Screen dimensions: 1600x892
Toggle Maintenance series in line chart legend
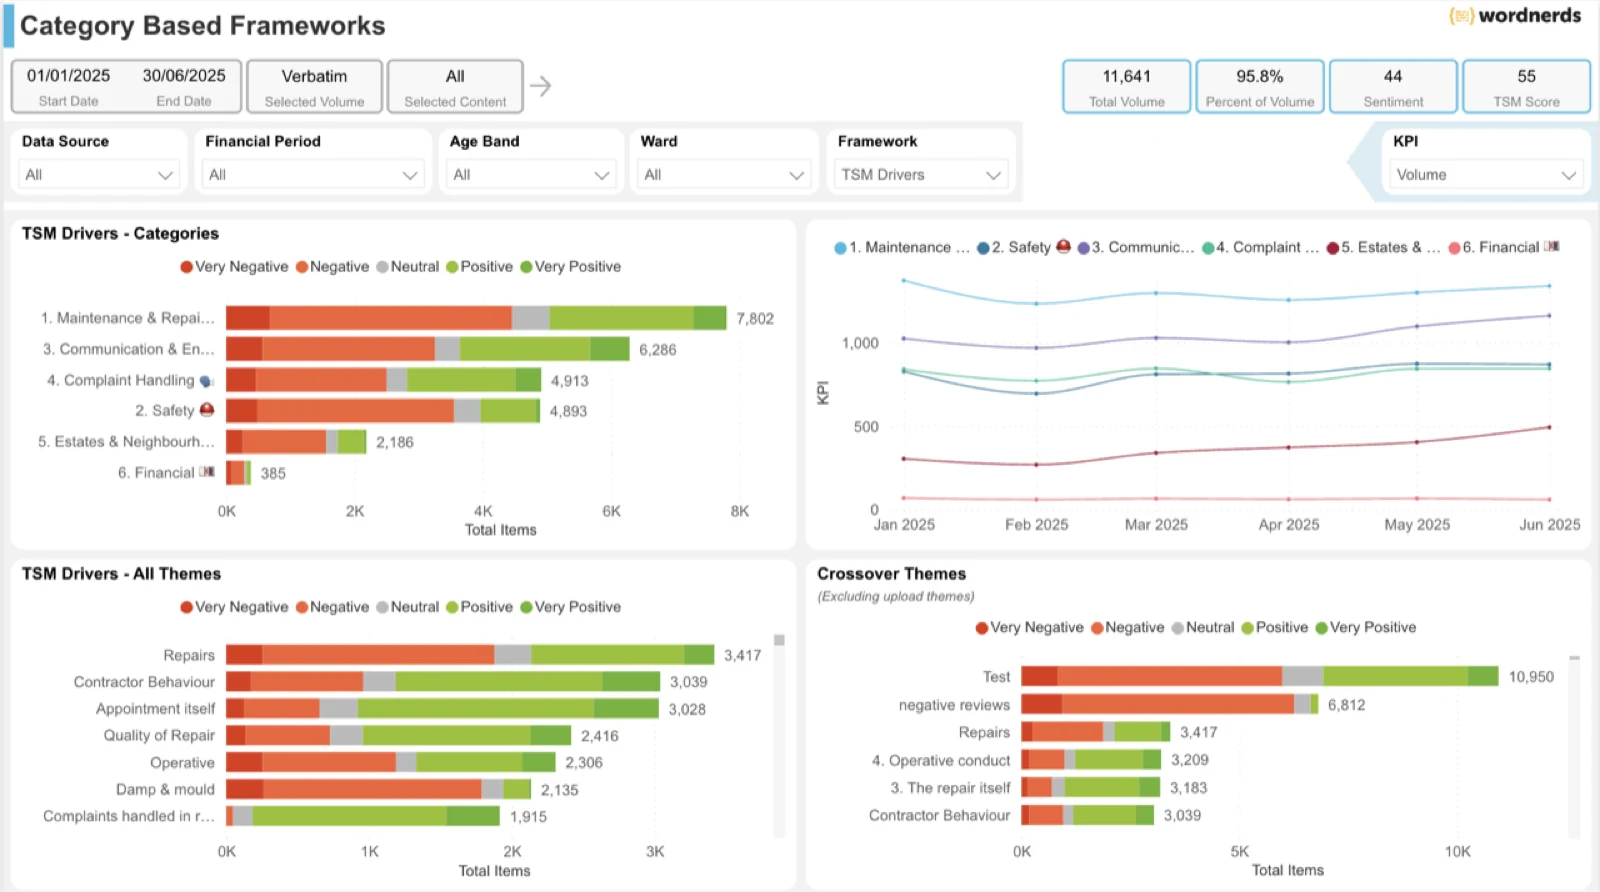902,247
